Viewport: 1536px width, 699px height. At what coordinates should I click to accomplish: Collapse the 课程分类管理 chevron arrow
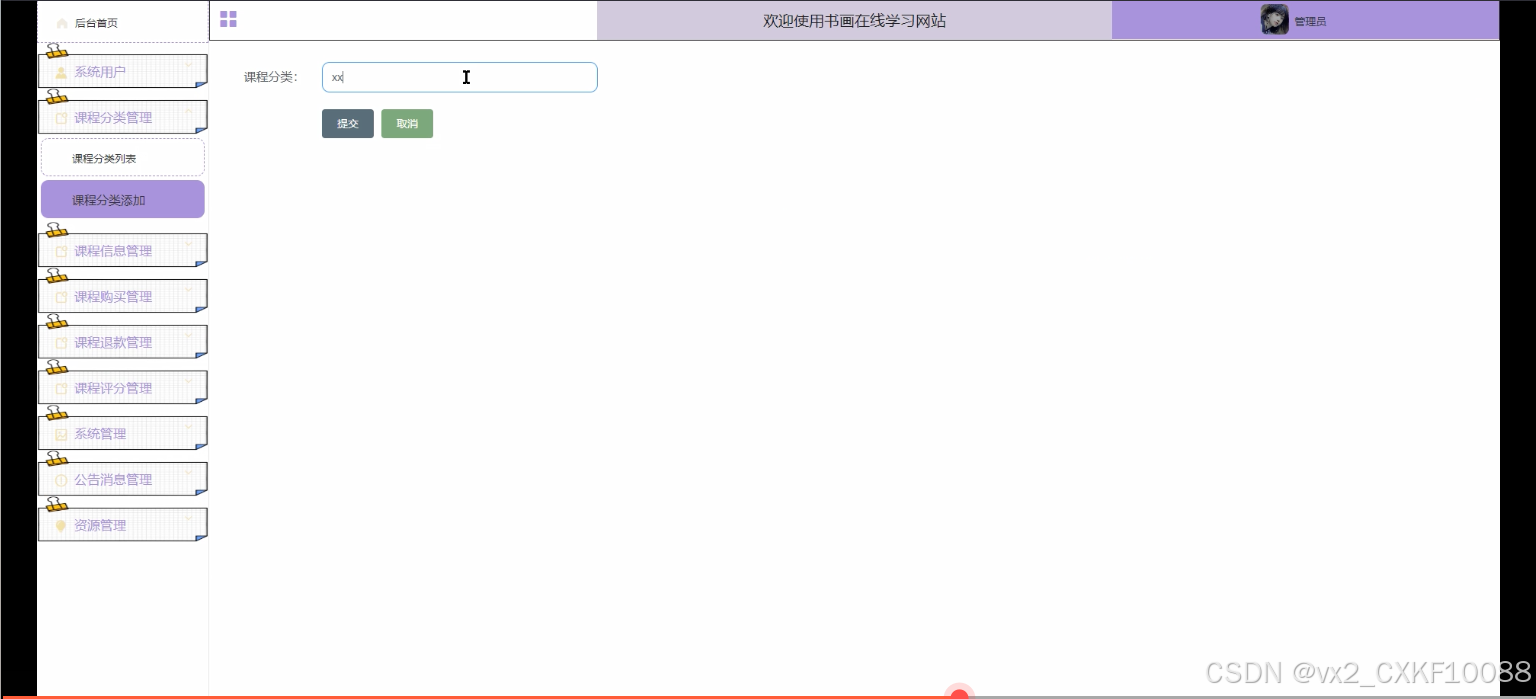point(188,110)
